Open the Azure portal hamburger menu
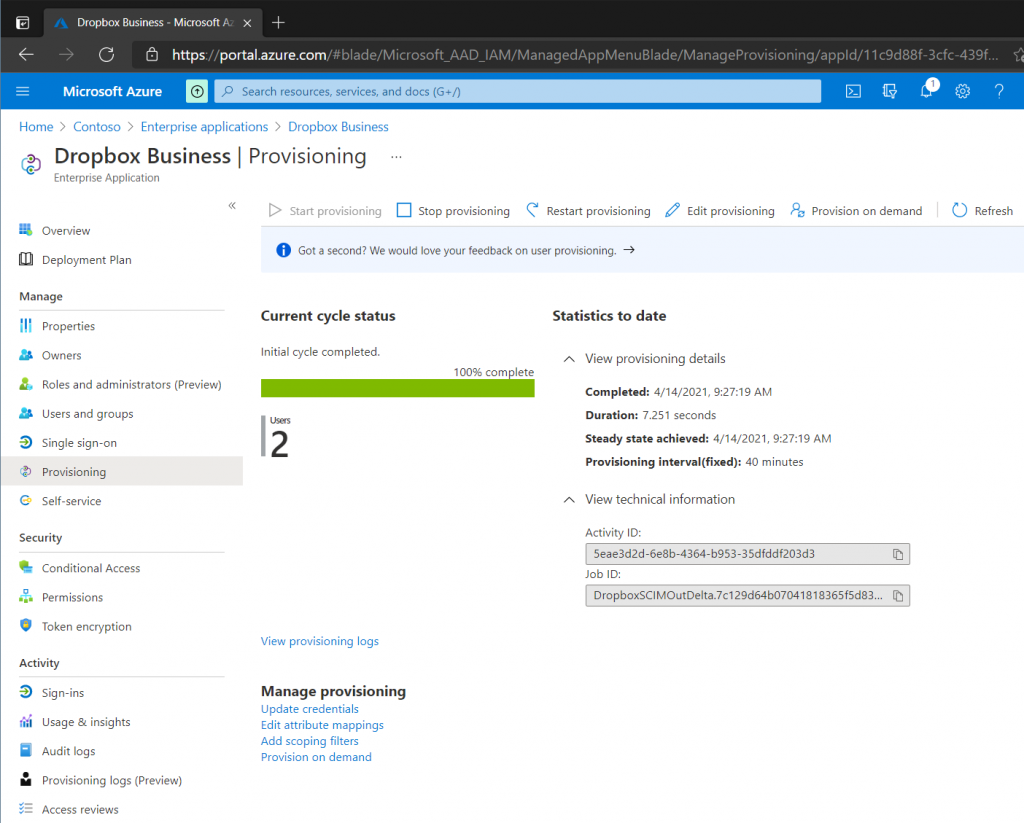This screenshot has width=1024, height=823. tap(23, 91)
